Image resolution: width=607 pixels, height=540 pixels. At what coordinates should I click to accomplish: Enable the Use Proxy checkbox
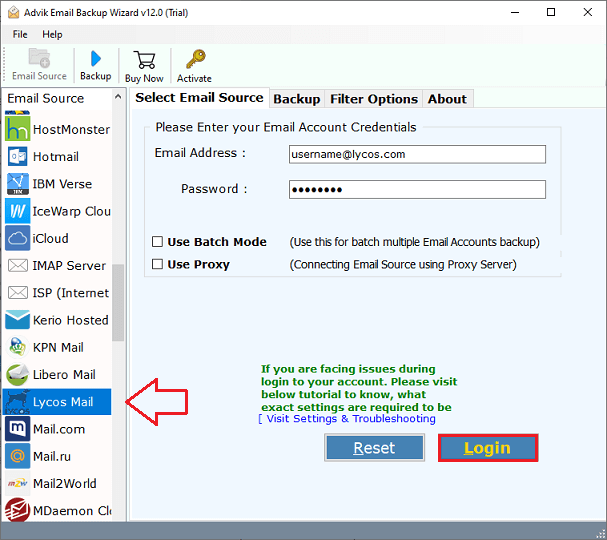click(x=157, y=264)
